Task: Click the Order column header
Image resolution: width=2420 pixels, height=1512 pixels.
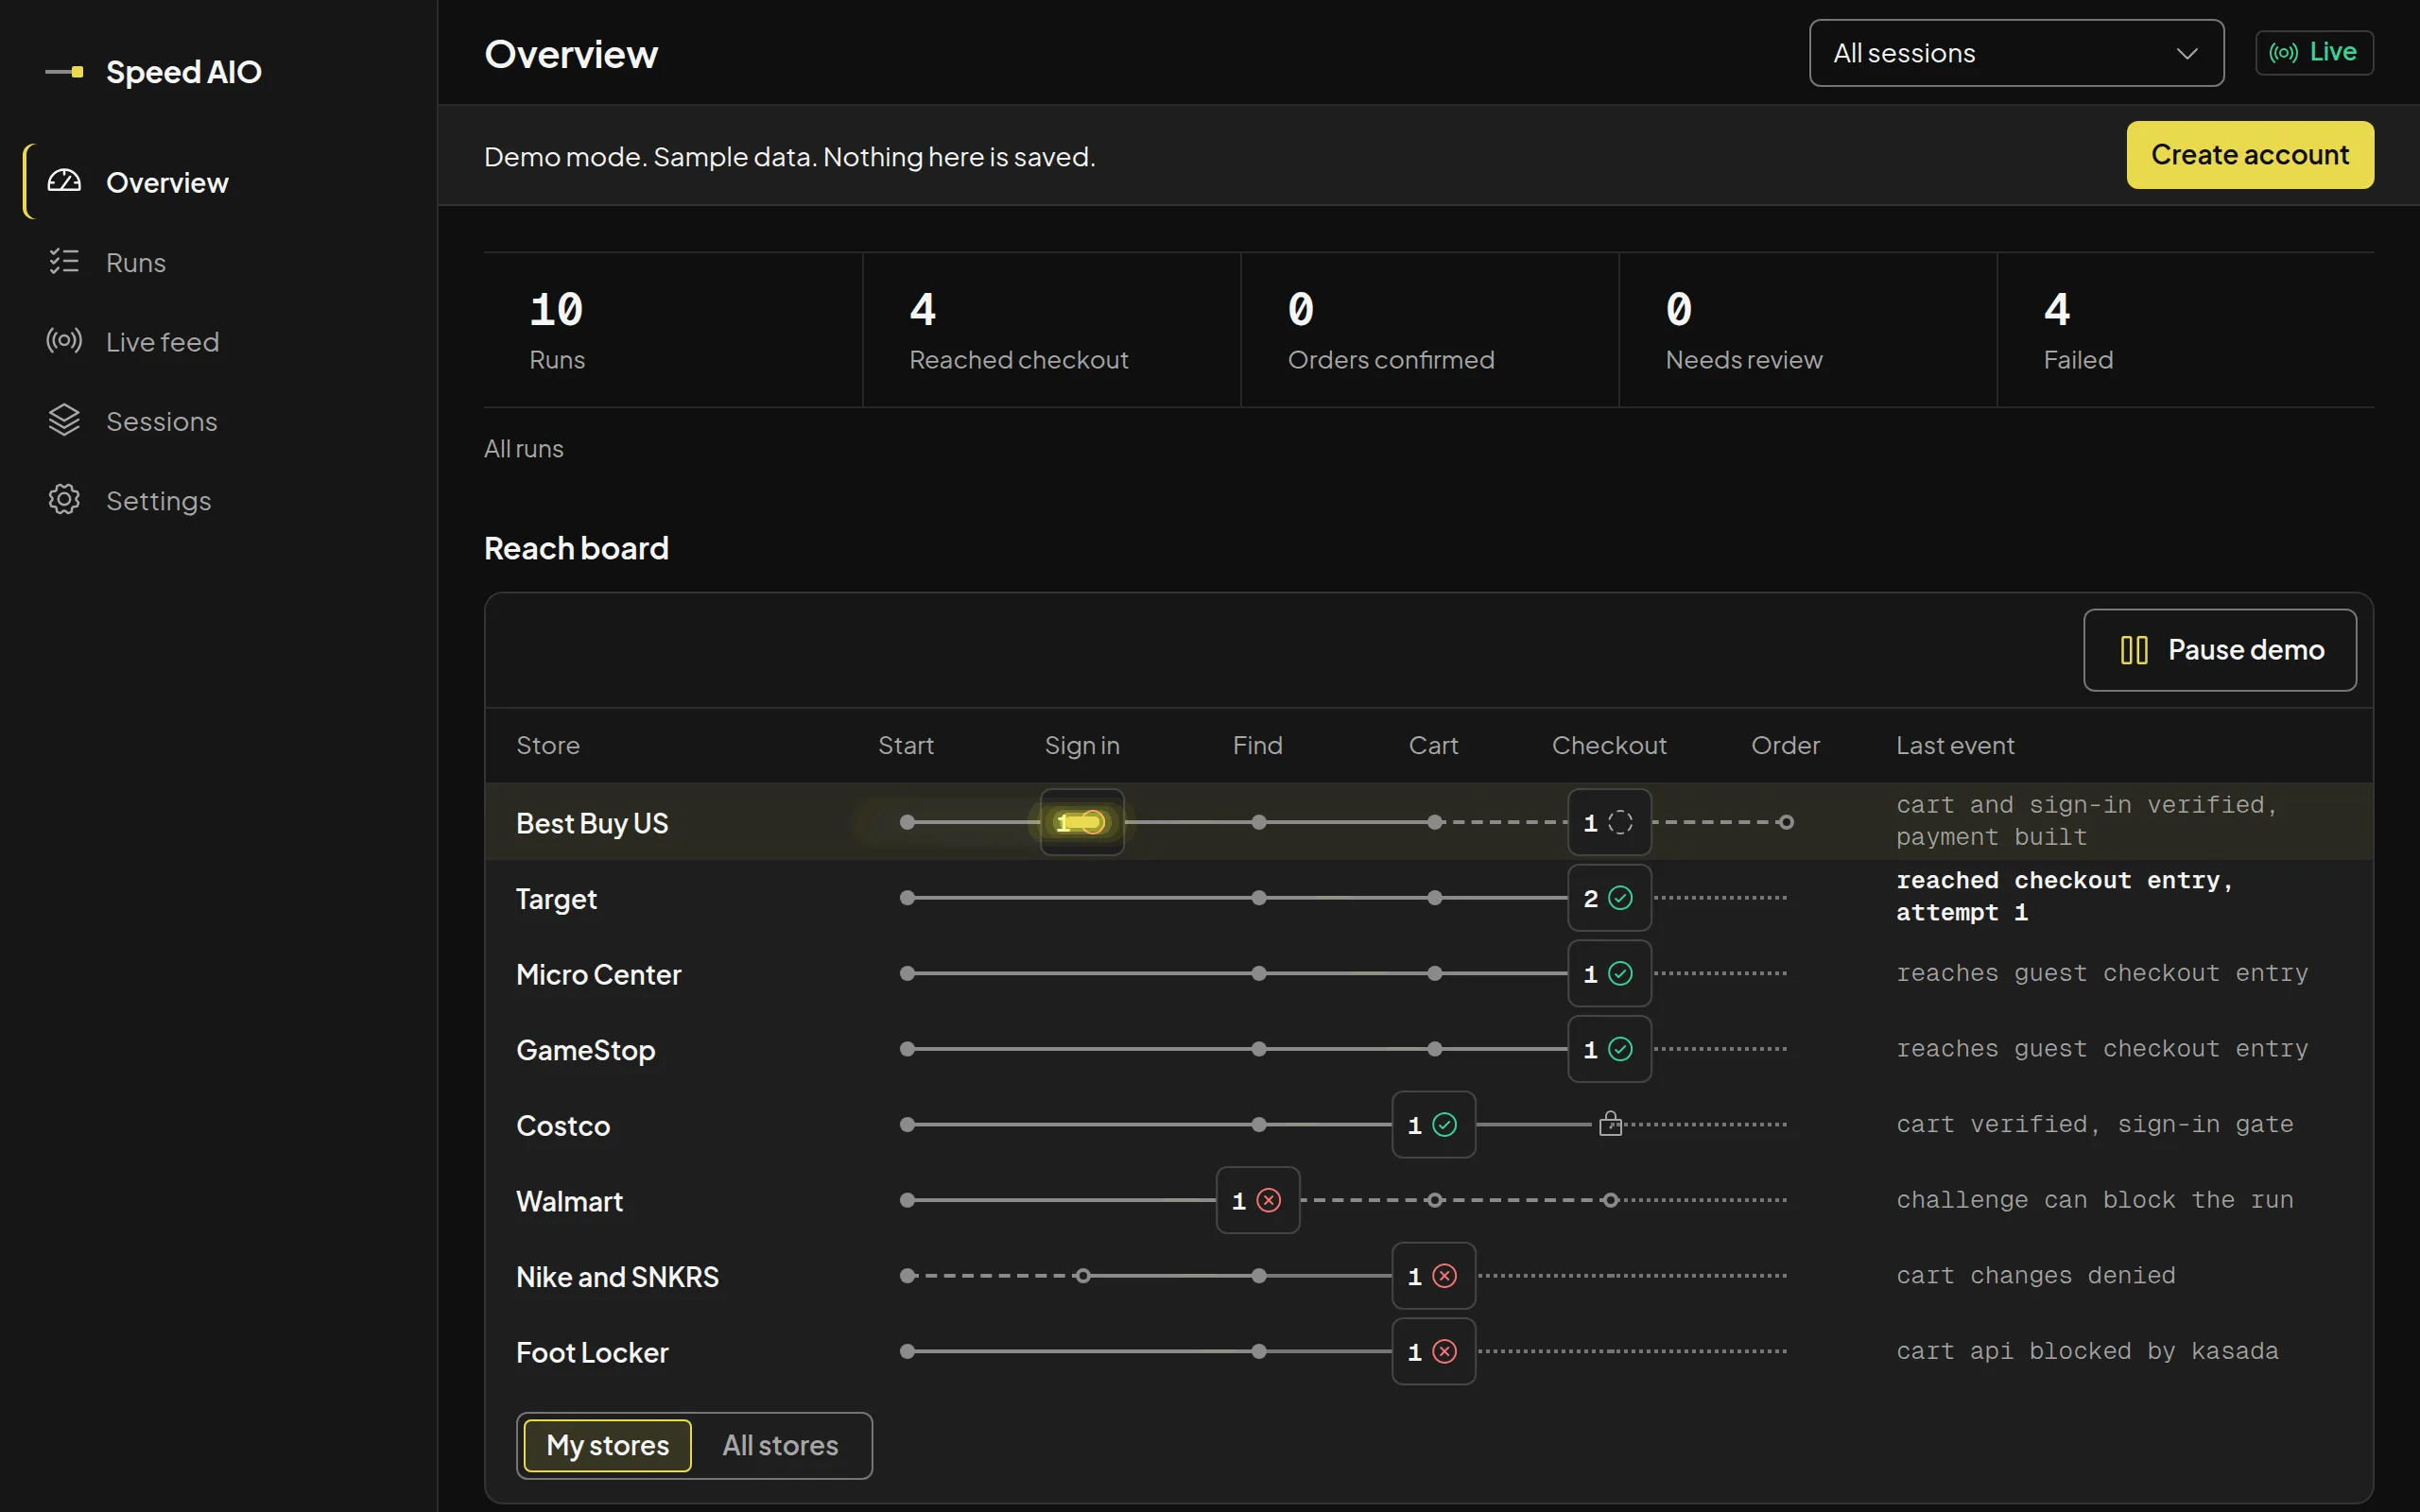Action: tap(1785, 745)
